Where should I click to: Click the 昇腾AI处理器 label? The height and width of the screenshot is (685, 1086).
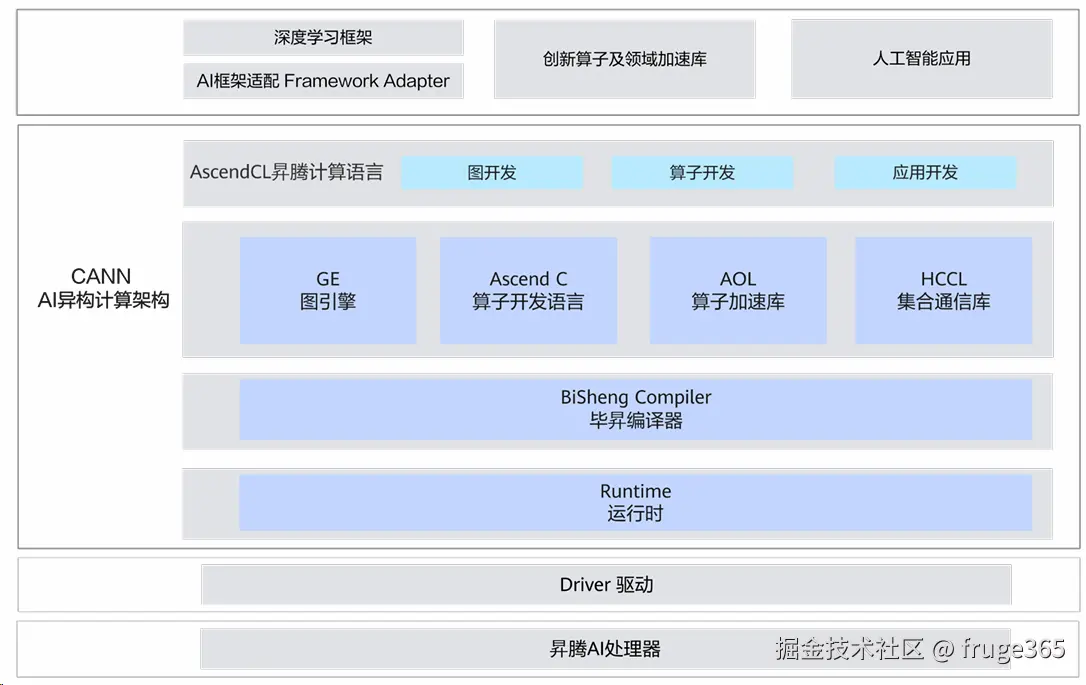605,649
